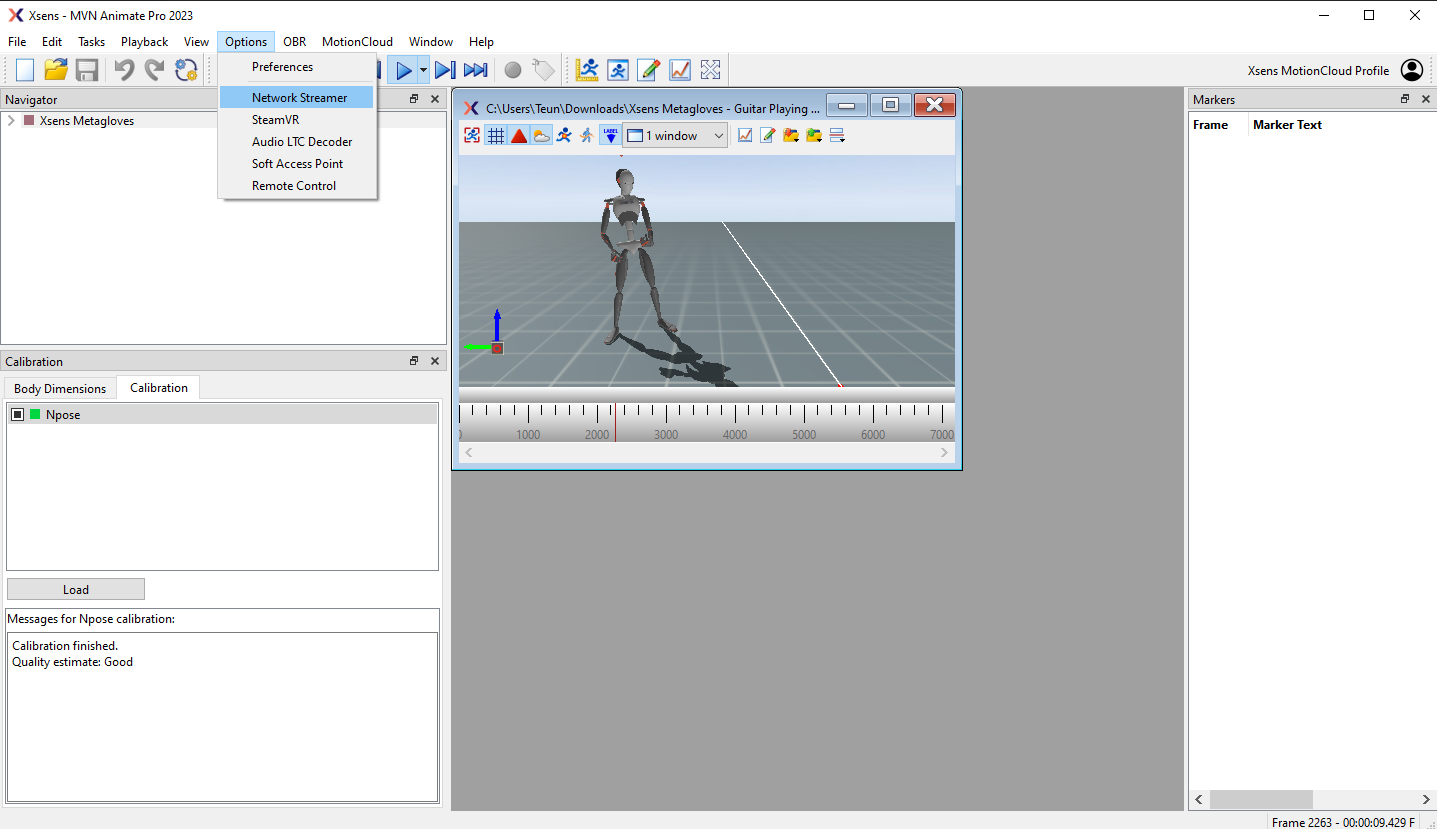1437x829 pixels.
Task: Select Xsens Metagloves in the Navigator
Action: [x=87, y=121]
